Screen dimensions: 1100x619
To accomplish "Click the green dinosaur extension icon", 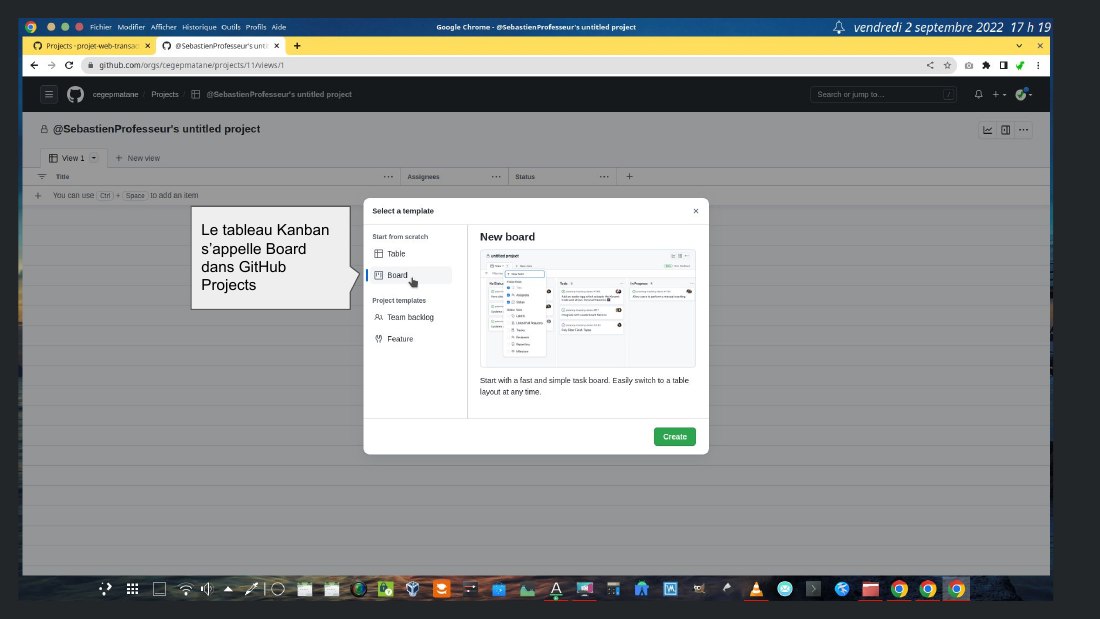I will [1020, 65].
